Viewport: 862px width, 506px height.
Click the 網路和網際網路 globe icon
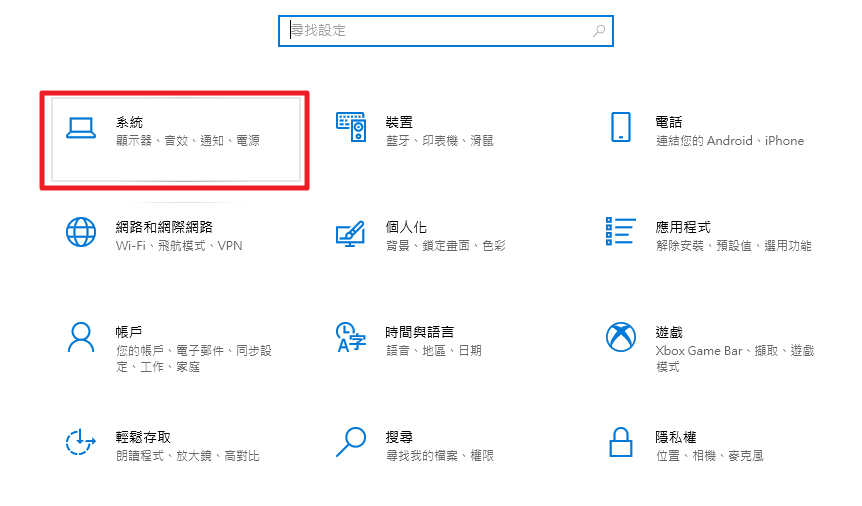click(81, 232)
